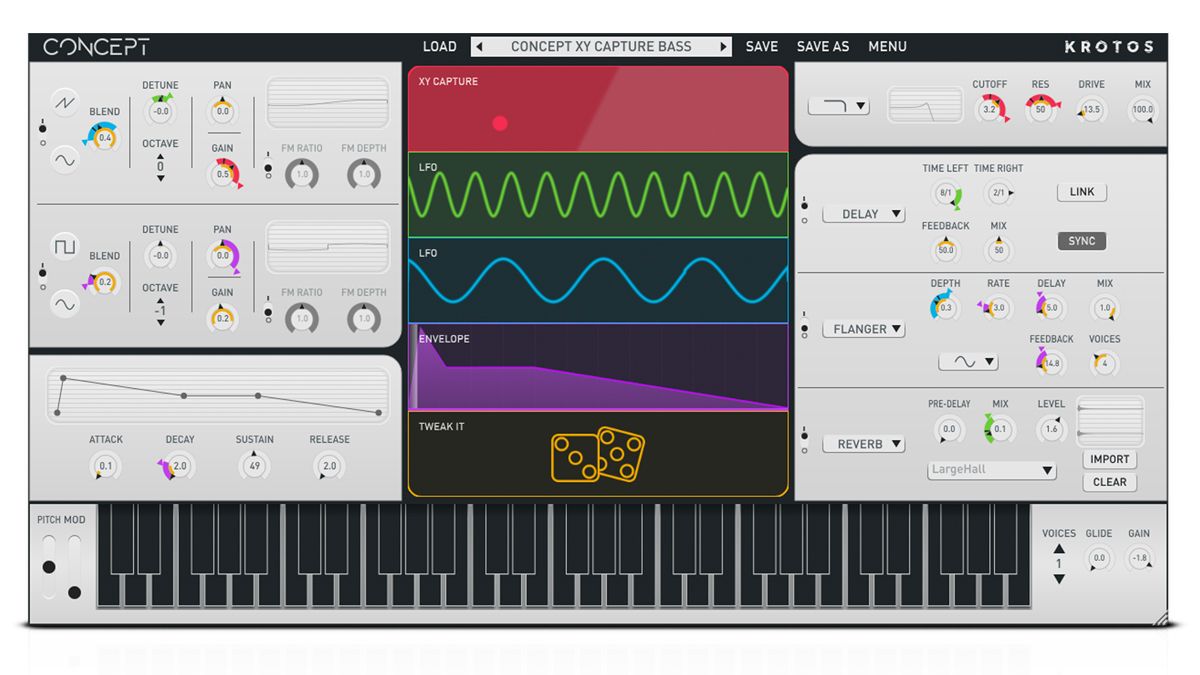This screenshot has height=675, width=1200.
Task: Open the LargeHall reverb preset dropdown
Action: [x=992, y=470]
